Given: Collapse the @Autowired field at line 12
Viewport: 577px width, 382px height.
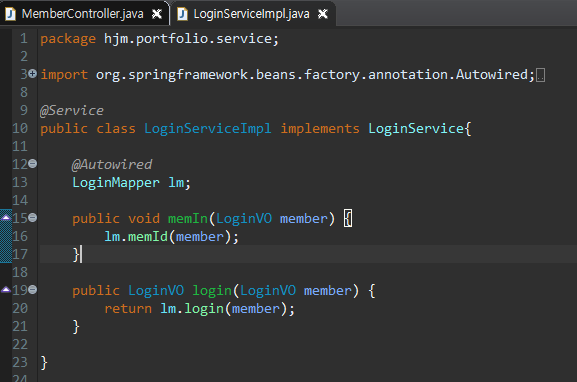Looking at the screenshot, I should tap(32, 163).
